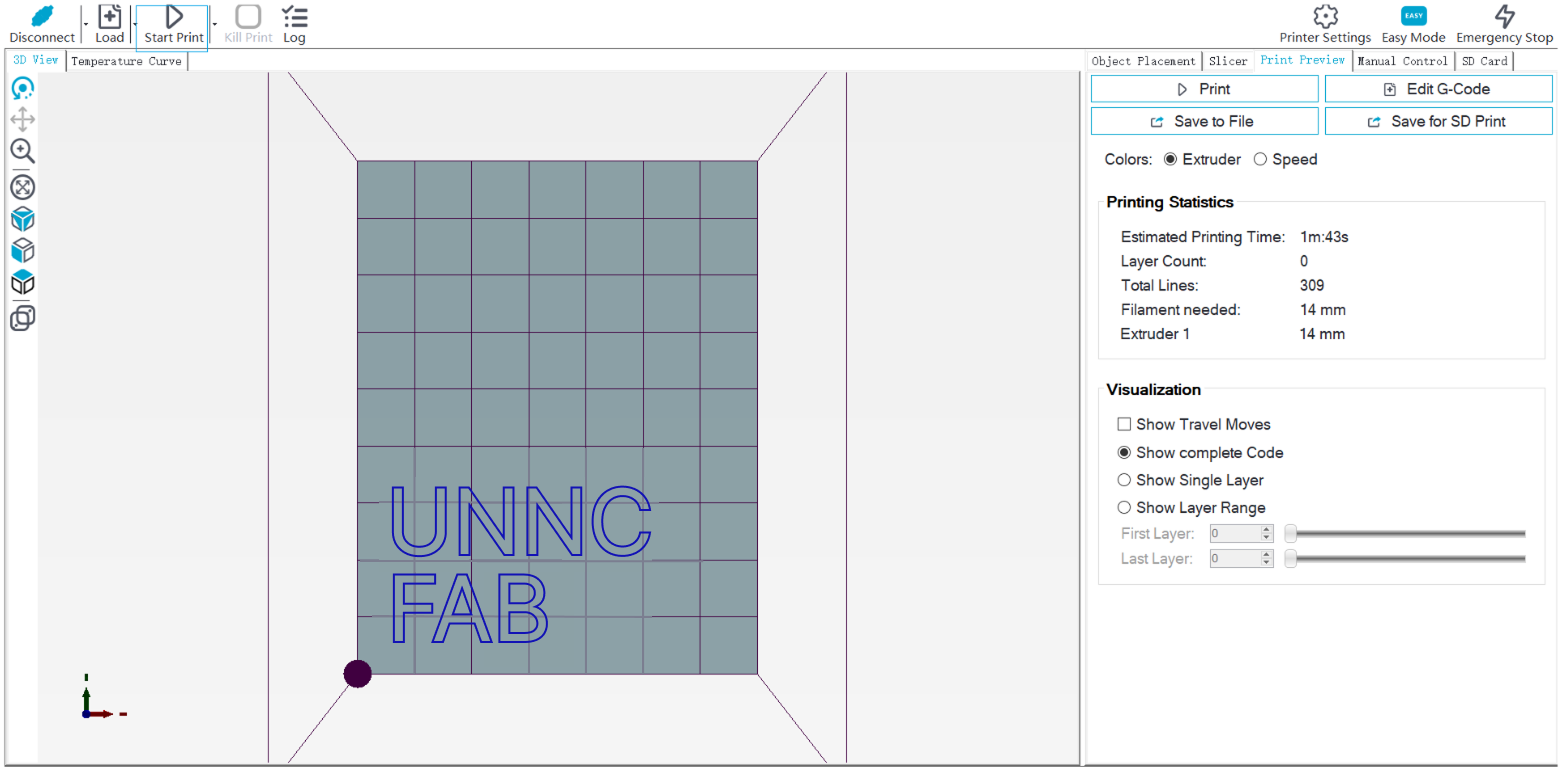Toggle Easy Mode
This screenshot has height=767, width=1559.
pyautogui.click(x=1413, y=24)
